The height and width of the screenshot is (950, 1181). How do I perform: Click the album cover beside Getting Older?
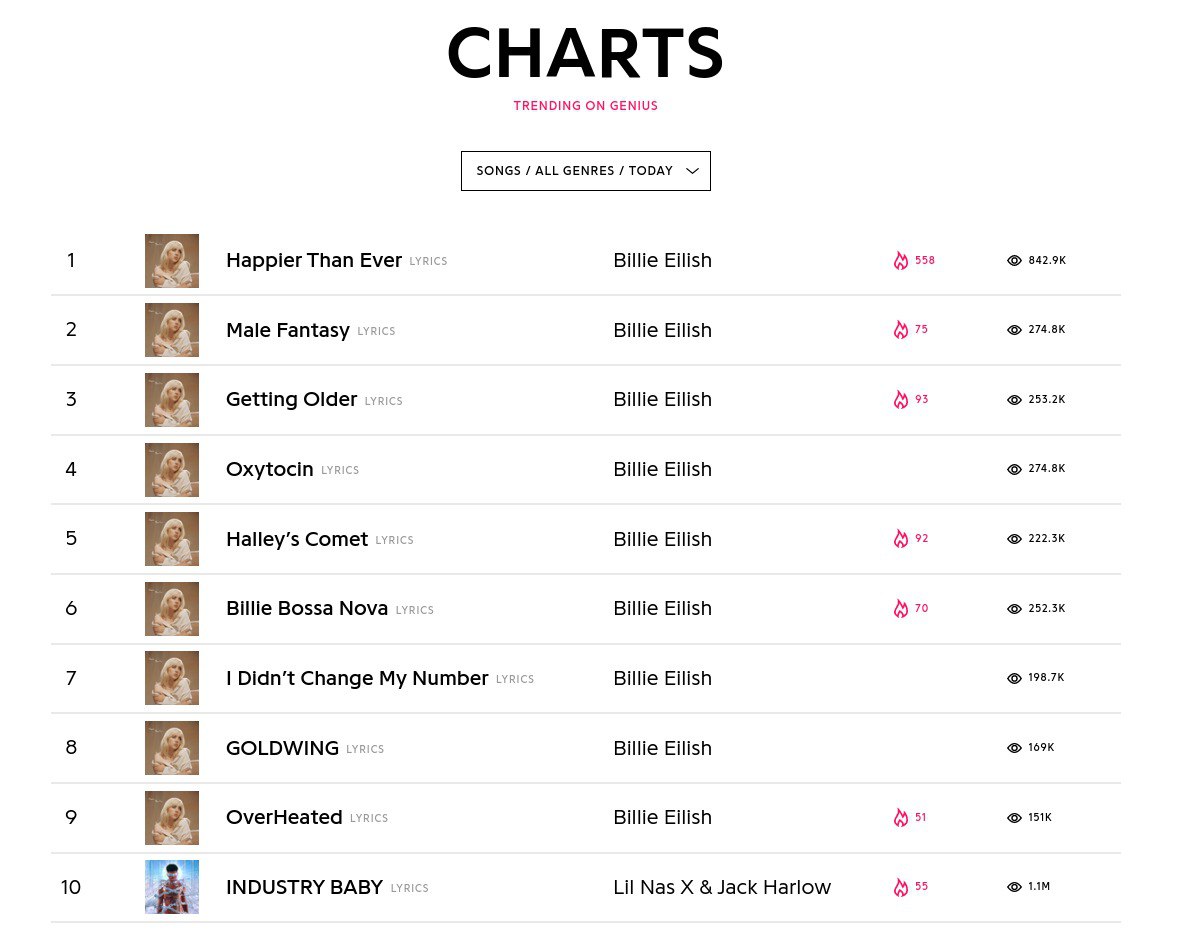(x=172, y=400)
